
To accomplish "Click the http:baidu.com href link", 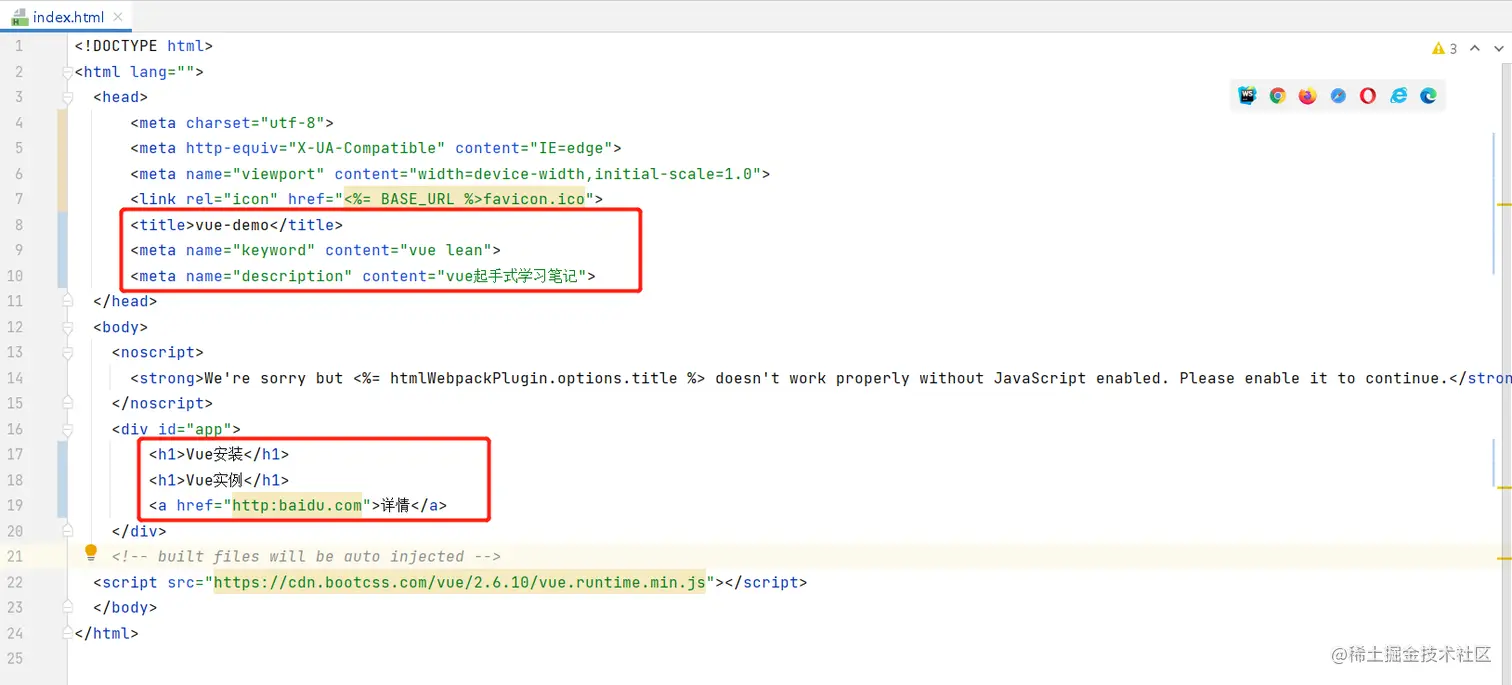I will click(297, 505).
